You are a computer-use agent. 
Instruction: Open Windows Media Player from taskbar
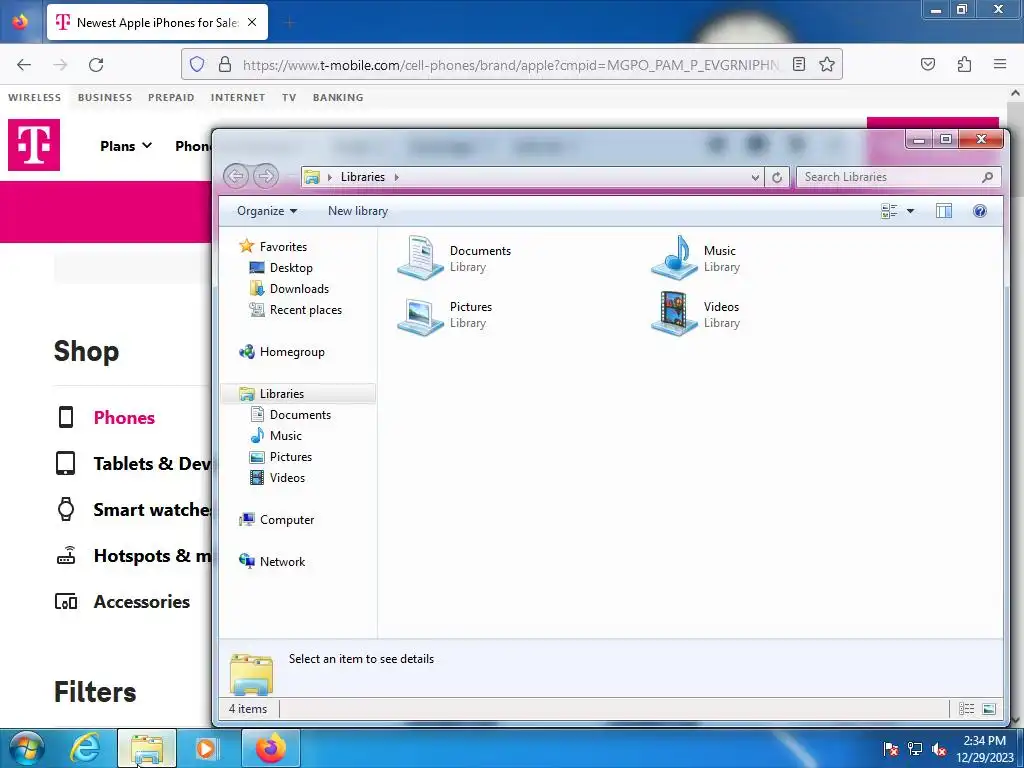(206, 748)
